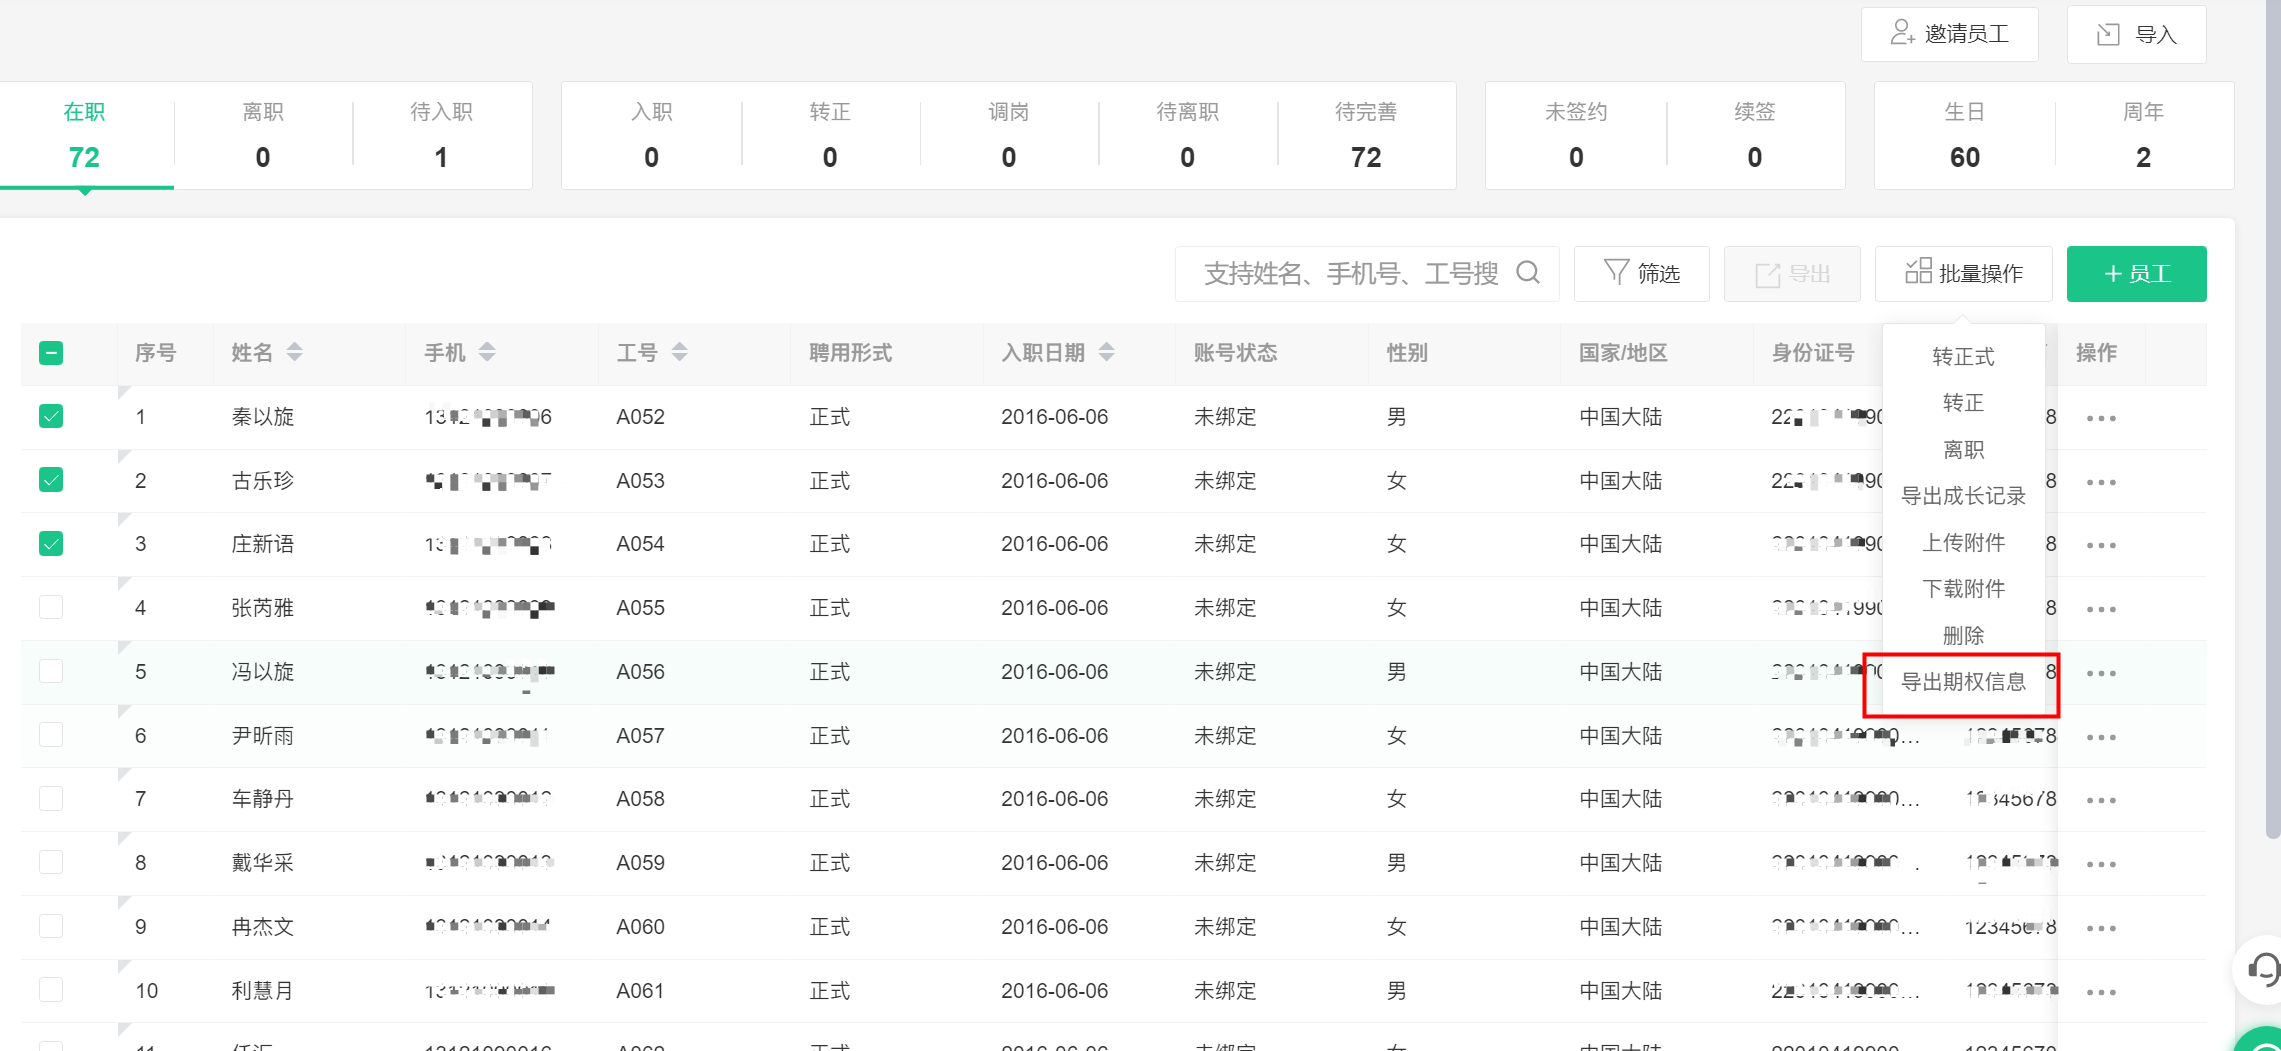
Task: Click the 导入 import button
Action: [2136, 34]
